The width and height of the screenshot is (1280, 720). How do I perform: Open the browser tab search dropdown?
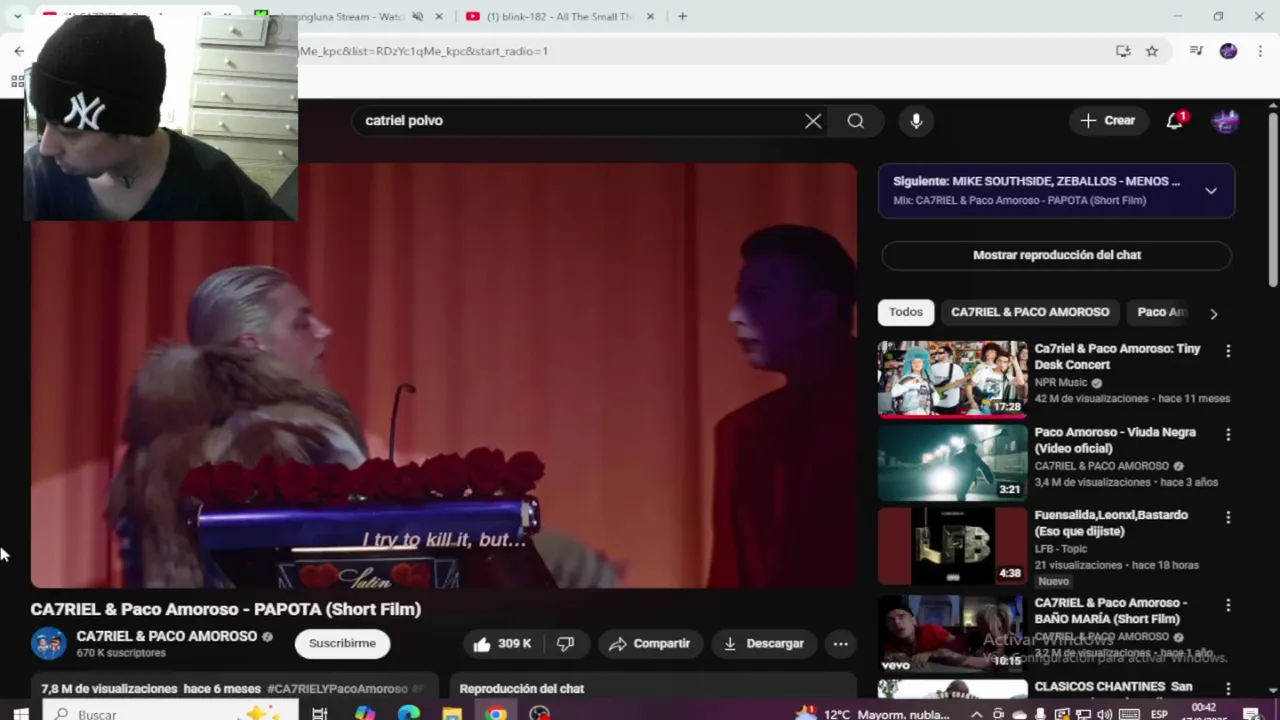pos(17,16)
